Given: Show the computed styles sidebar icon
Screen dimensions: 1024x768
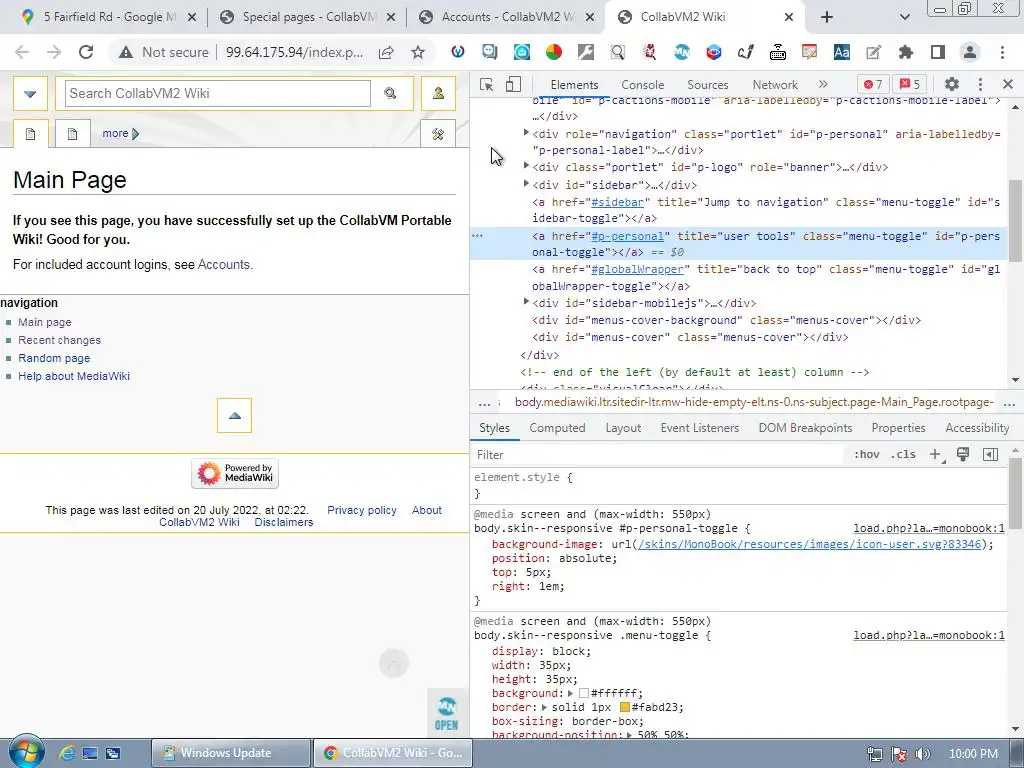Looking at the screenshot, I should pyautogui.click(x=990, y=455).
